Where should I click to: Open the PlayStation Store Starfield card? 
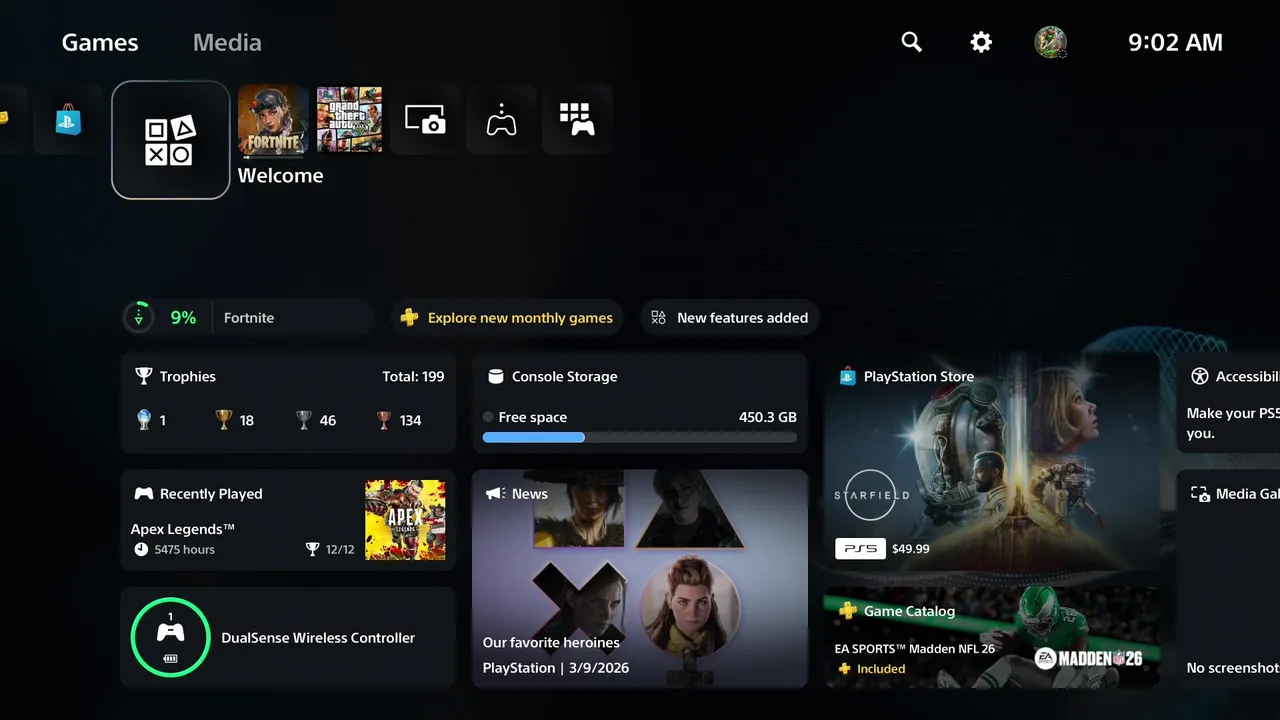[x=992, y=461]
